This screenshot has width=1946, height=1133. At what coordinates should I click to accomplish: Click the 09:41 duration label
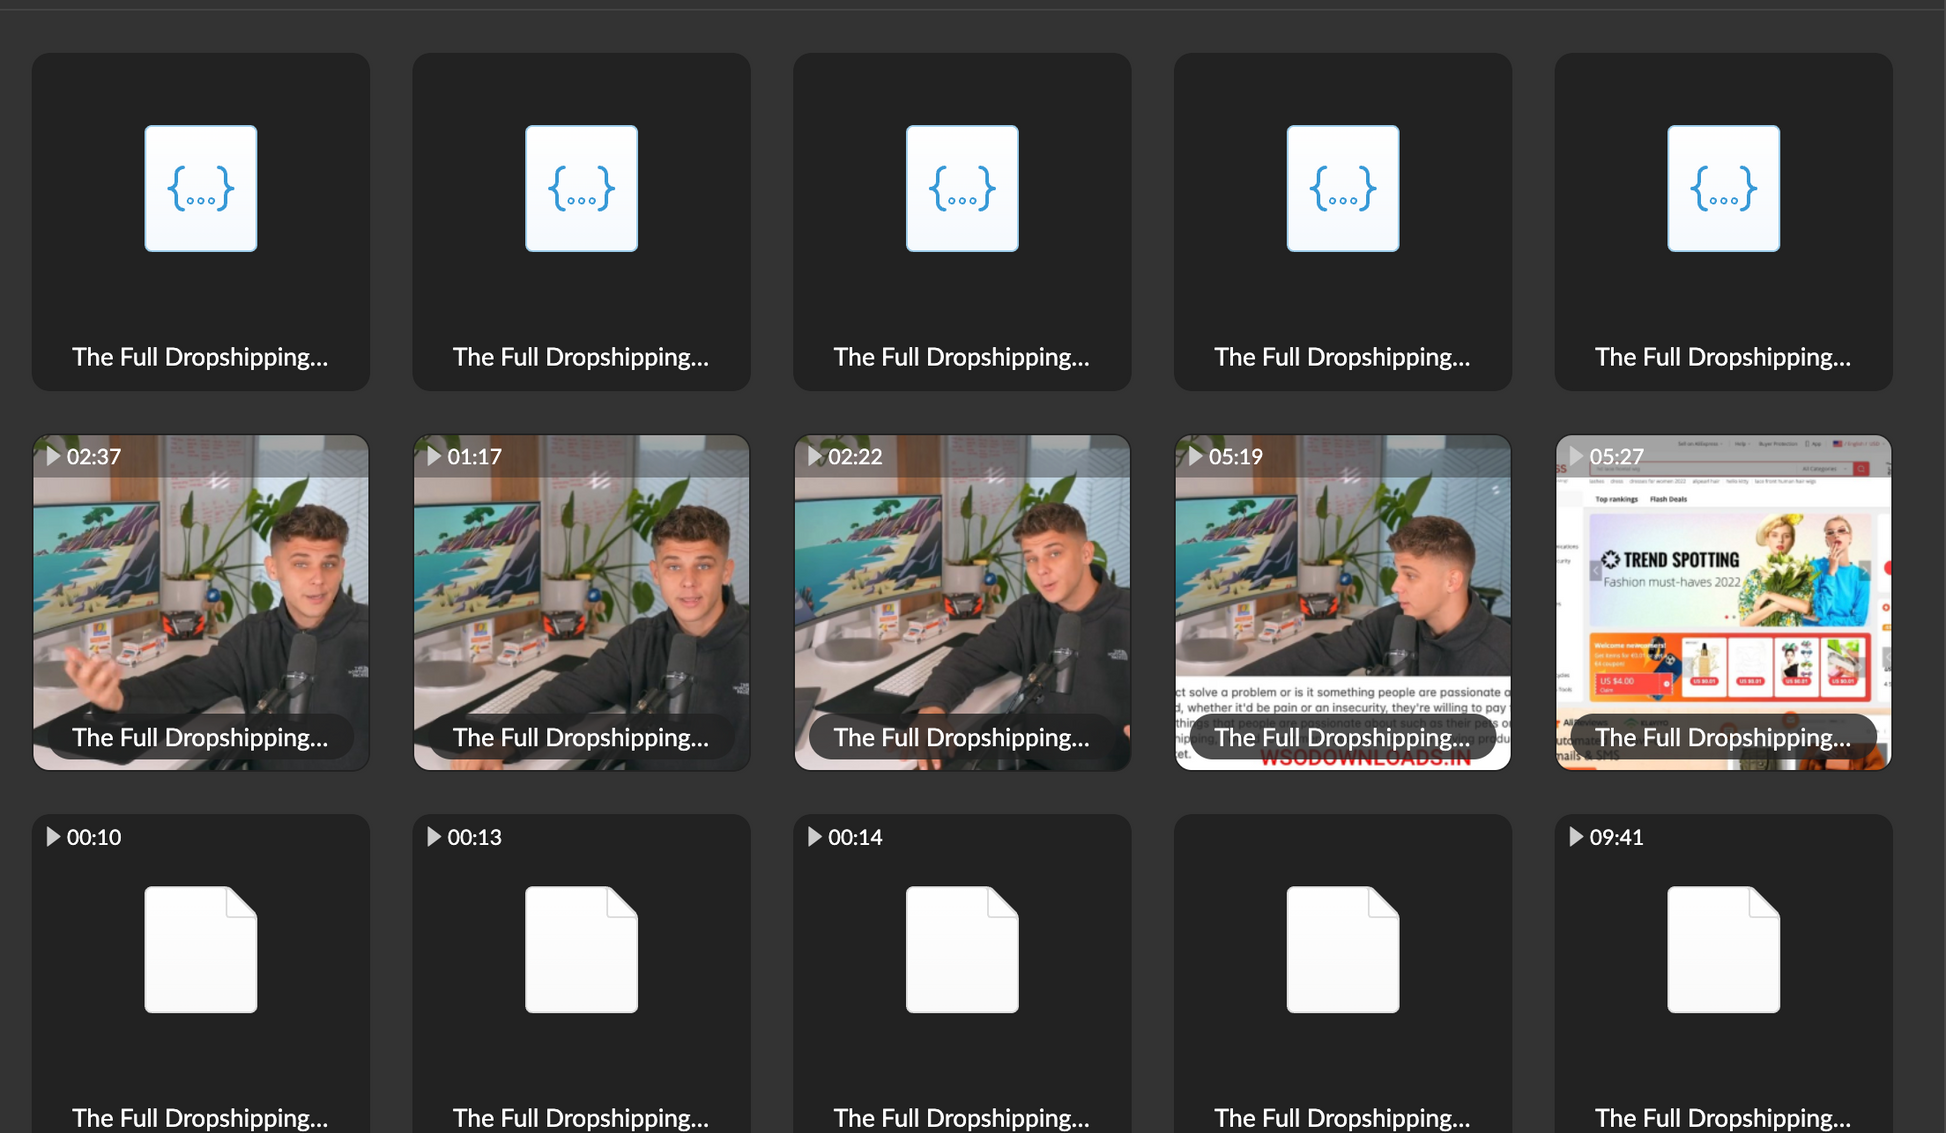pyautogui.click(x=1616, y=837)
